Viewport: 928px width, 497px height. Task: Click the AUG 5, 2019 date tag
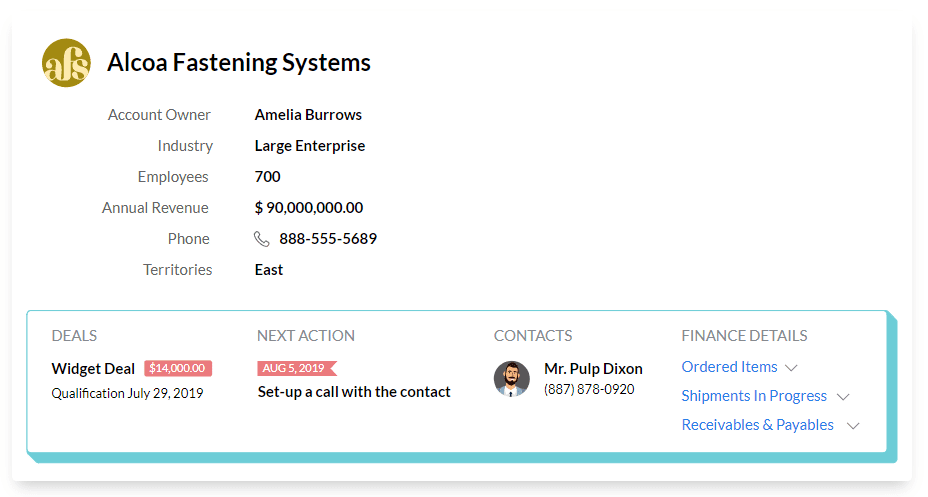297,368
